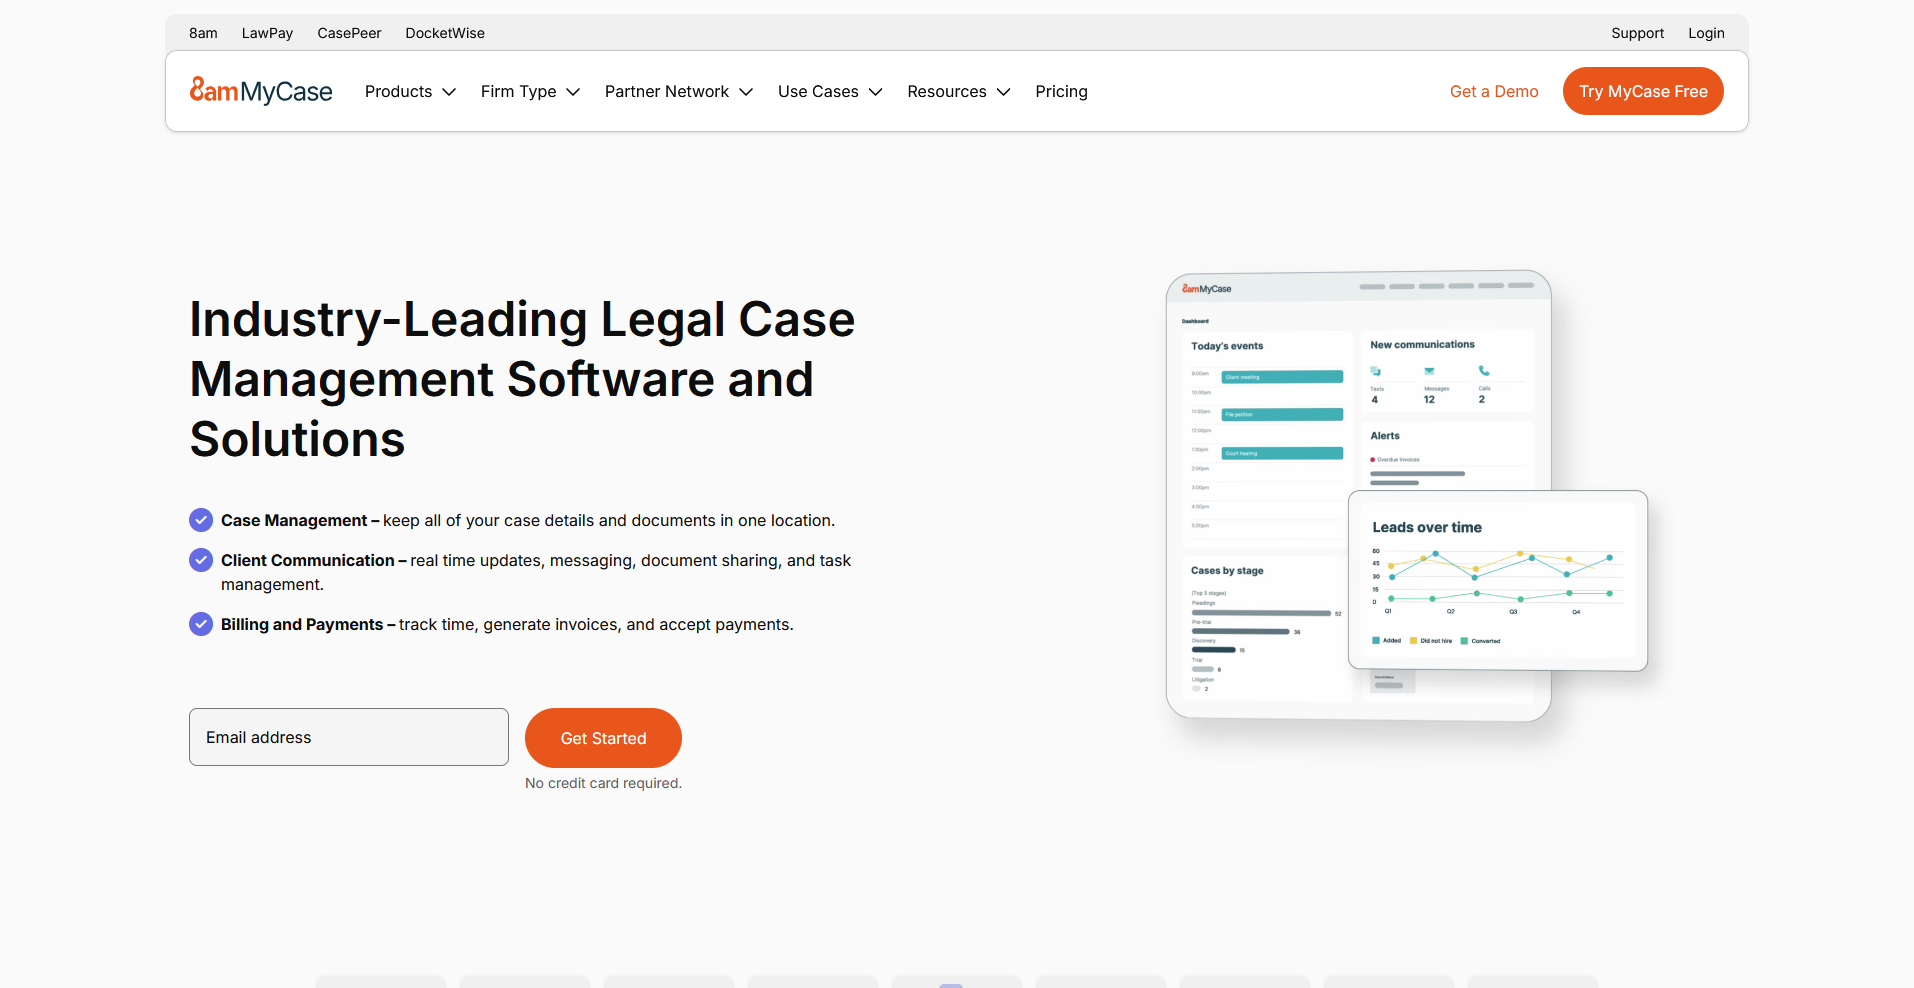Click the 'No credit card required.' text
This screenshot has height=988, width=1914.
(603, 783)
